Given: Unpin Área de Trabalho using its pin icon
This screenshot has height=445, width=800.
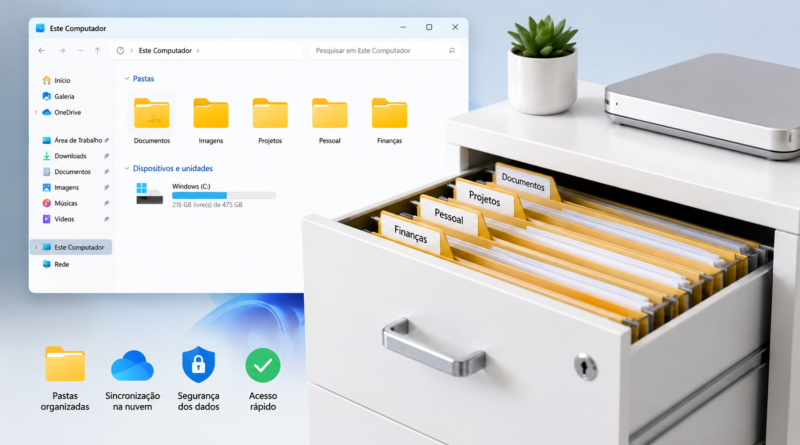Looking at the screenshot, I should tap(107, 140).
